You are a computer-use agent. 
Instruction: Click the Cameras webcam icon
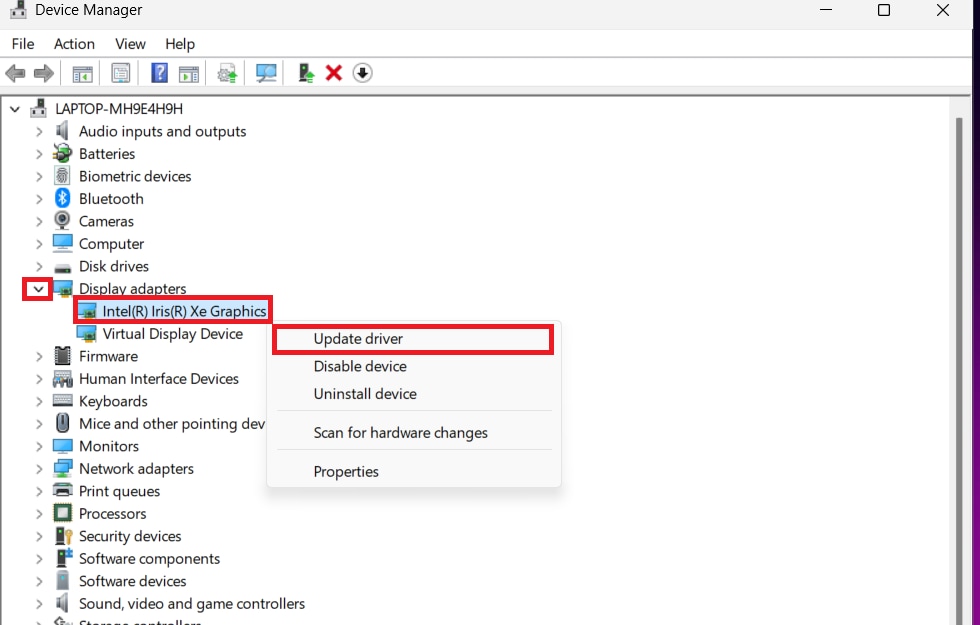coord(62,221)
